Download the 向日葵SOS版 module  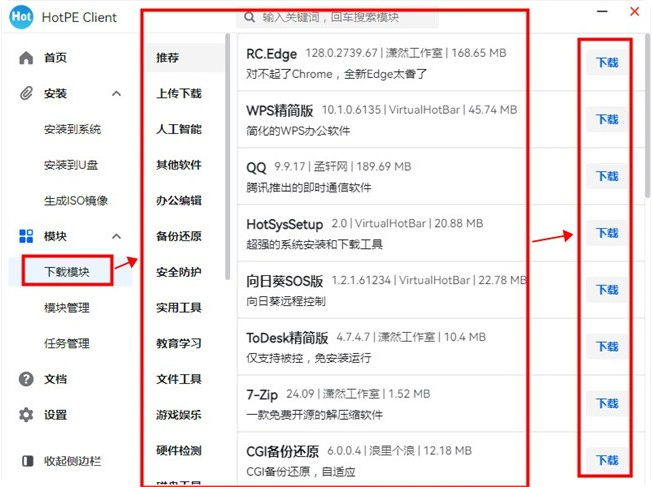click(607, 290)
